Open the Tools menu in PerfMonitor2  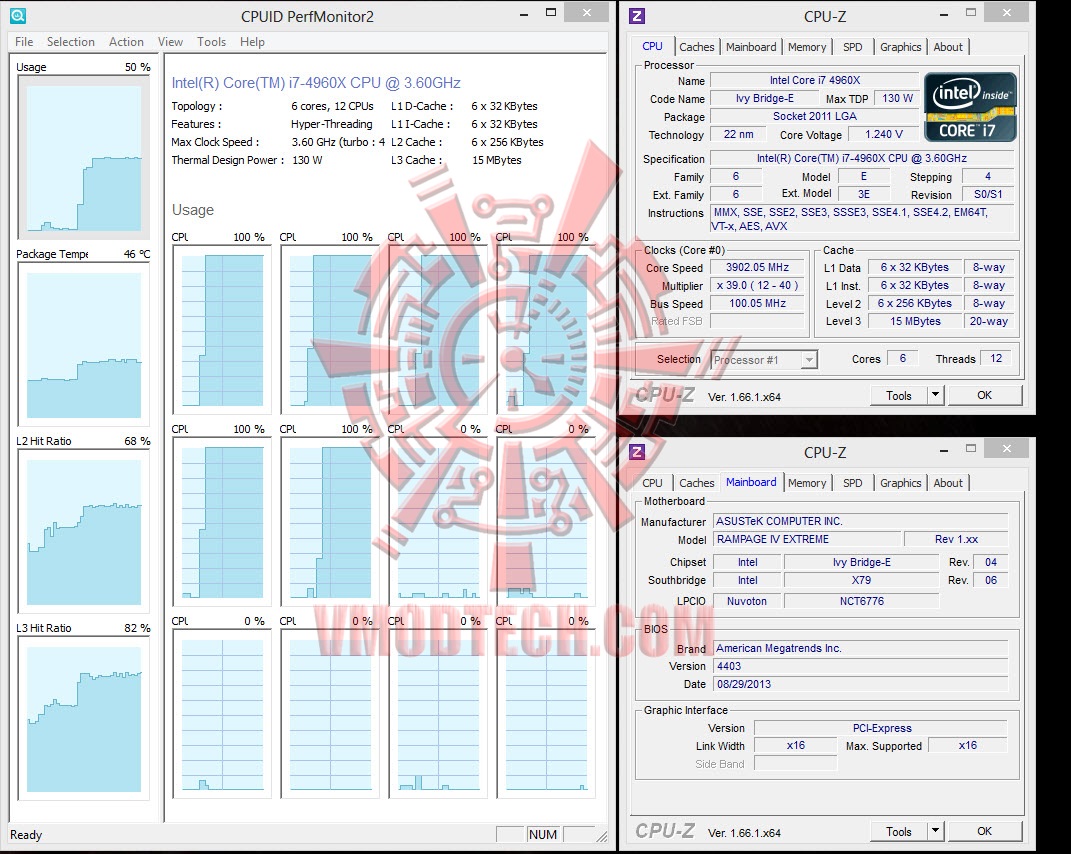click(x=211, y=42)
